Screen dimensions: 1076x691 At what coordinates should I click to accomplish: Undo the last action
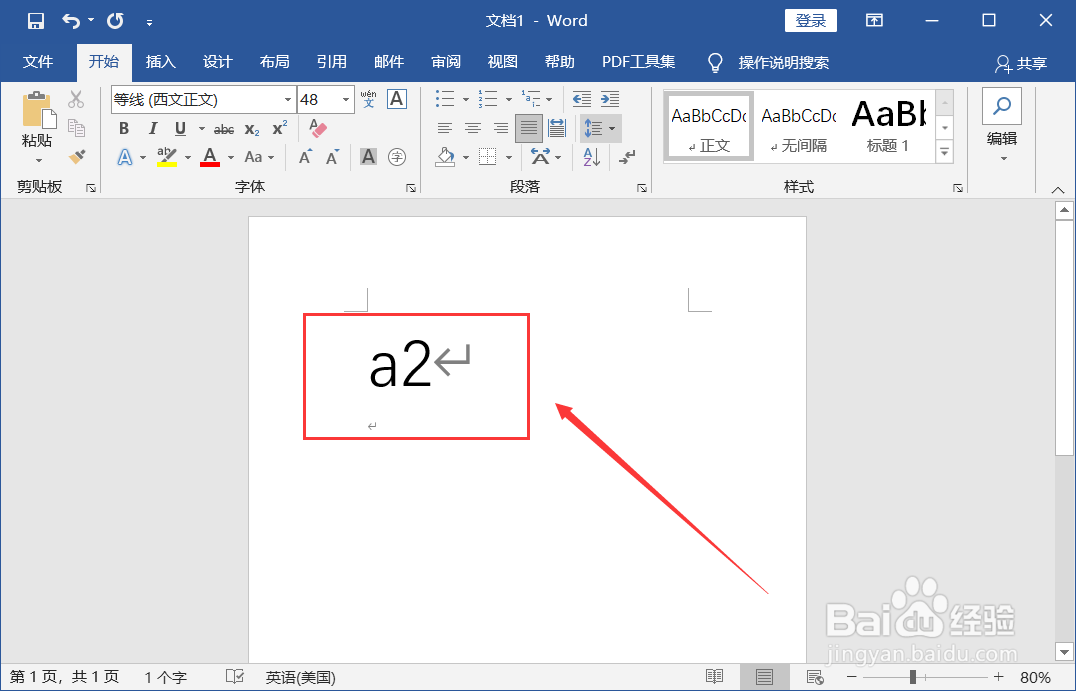coord(71,21)
